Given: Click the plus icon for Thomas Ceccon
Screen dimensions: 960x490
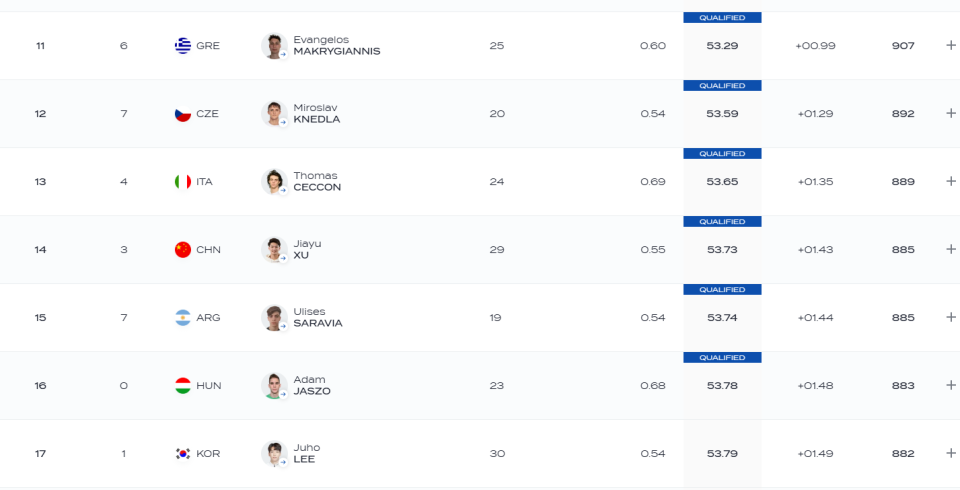Looking at the screenshot, I should point(951,181).
